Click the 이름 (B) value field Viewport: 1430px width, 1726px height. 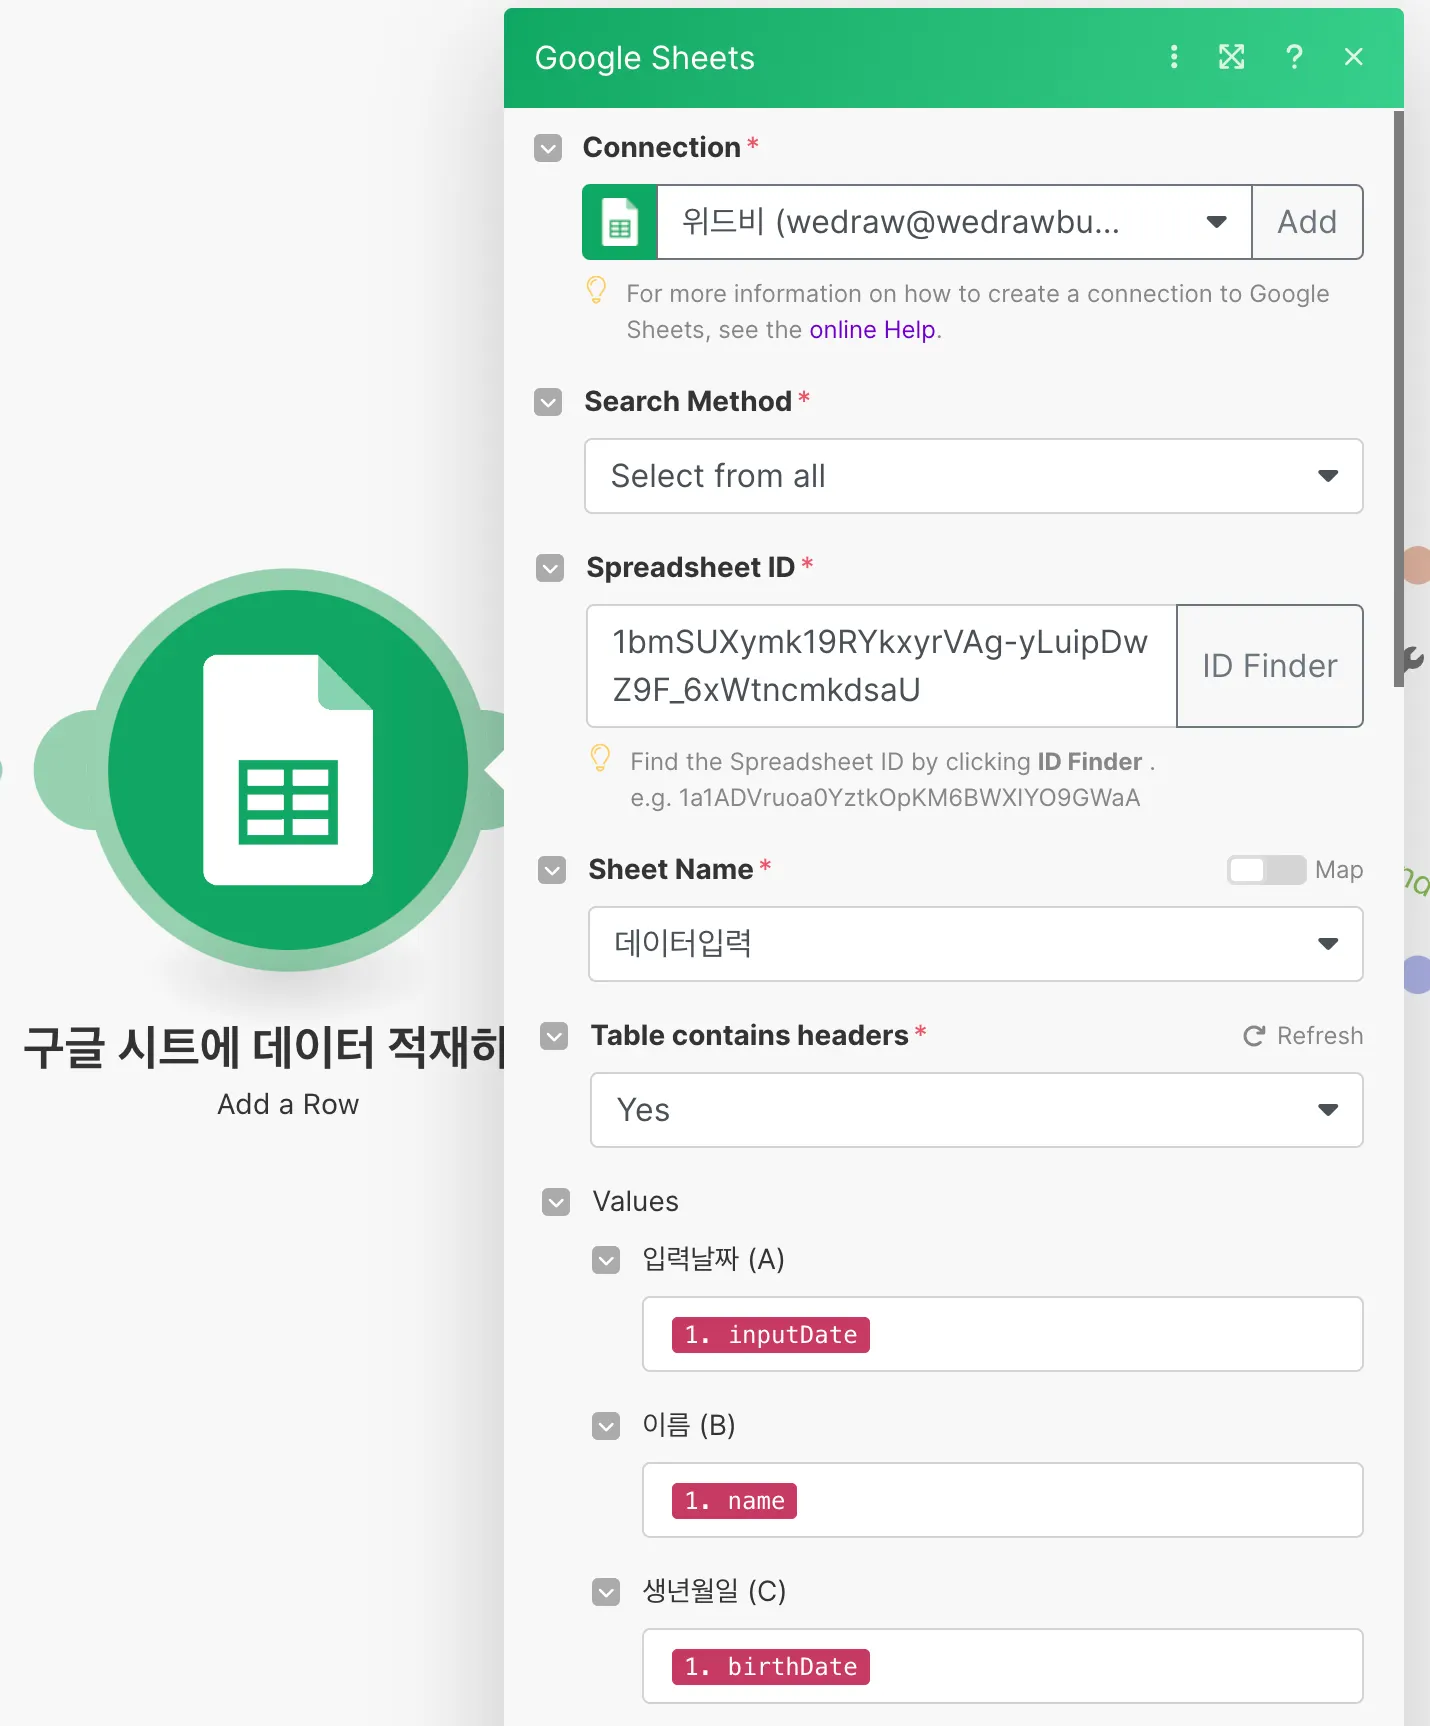[1003, 1500]
